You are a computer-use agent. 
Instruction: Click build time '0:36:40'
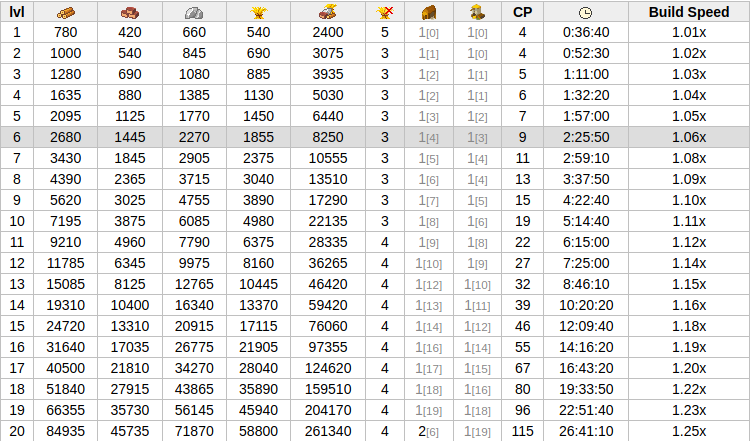tap(586, 32)
